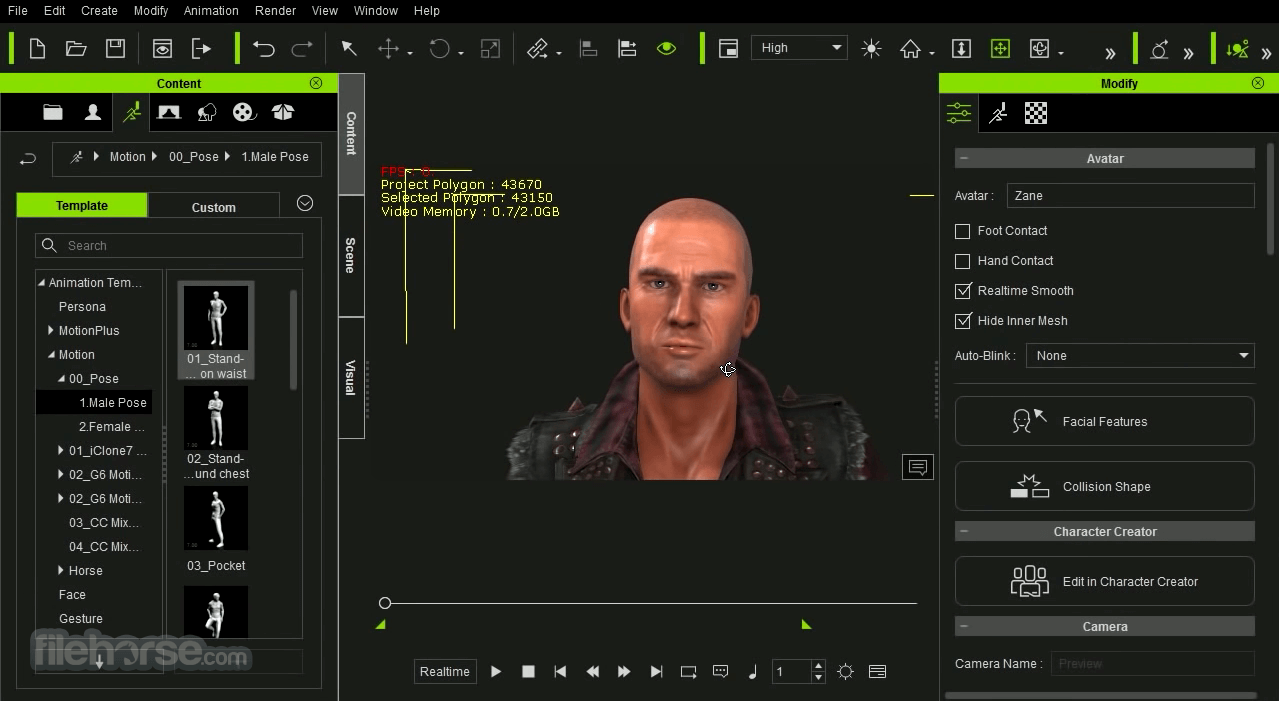Viewport: 1279px width, 701px height.
Task: Activate the Rotate tool
Action: pos(440,48)
